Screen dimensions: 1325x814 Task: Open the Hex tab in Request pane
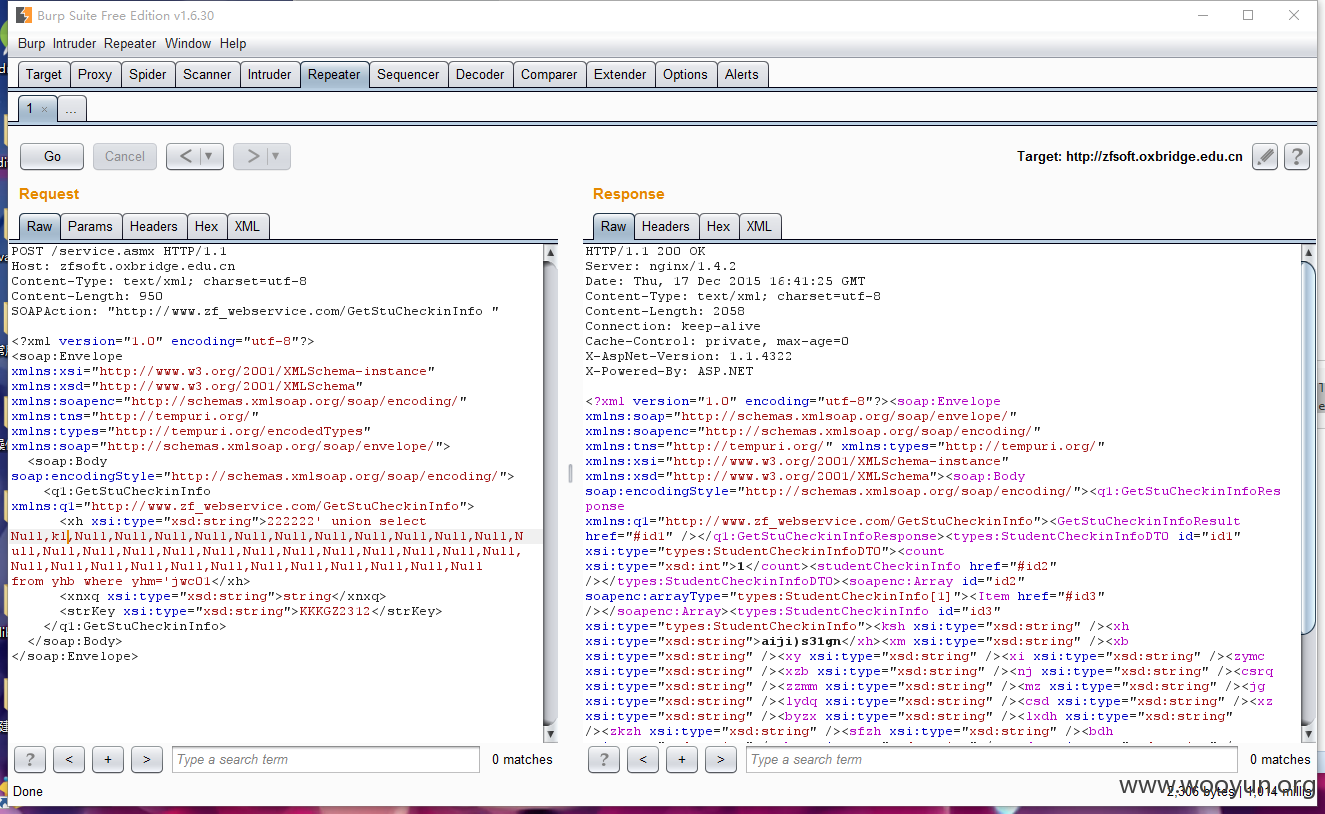pos(207,226)
